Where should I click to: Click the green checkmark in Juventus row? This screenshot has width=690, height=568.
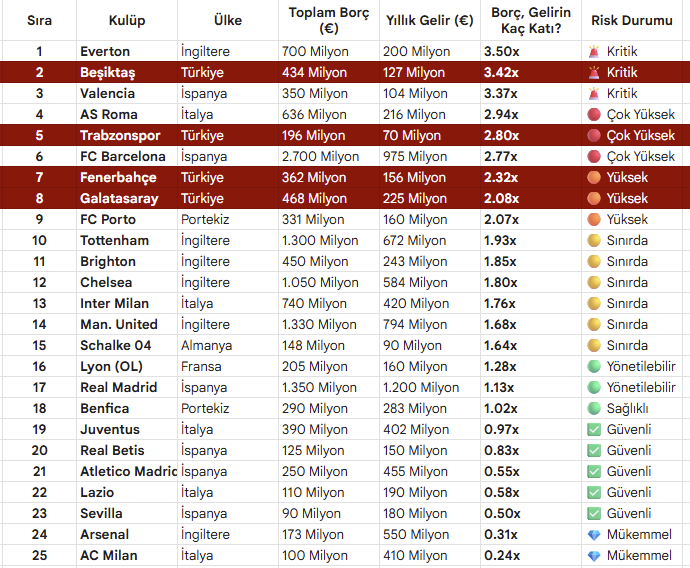594,429
